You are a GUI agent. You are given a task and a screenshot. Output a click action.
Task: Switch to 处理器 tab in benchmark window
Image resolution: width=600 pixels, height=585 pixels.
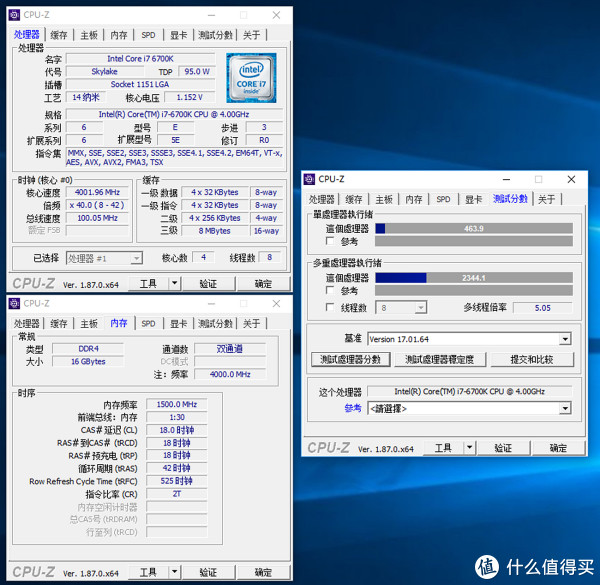321,199
